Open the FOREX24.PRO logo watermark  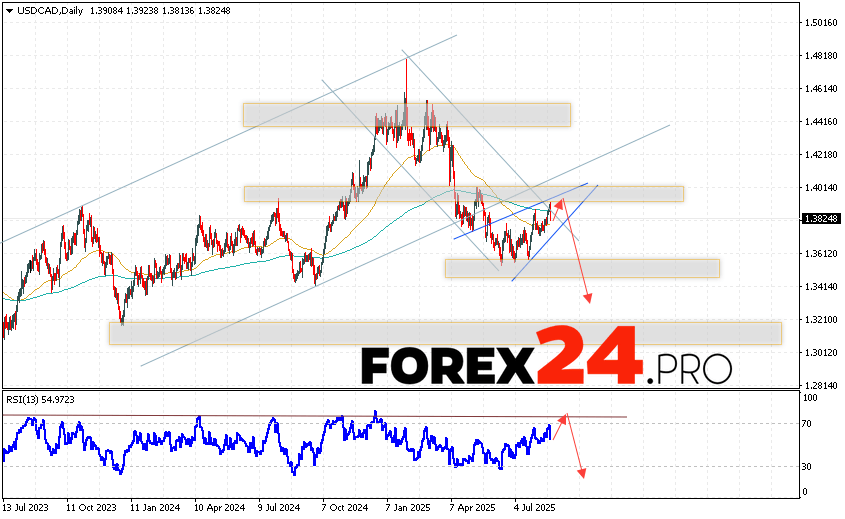coord(547,359)
